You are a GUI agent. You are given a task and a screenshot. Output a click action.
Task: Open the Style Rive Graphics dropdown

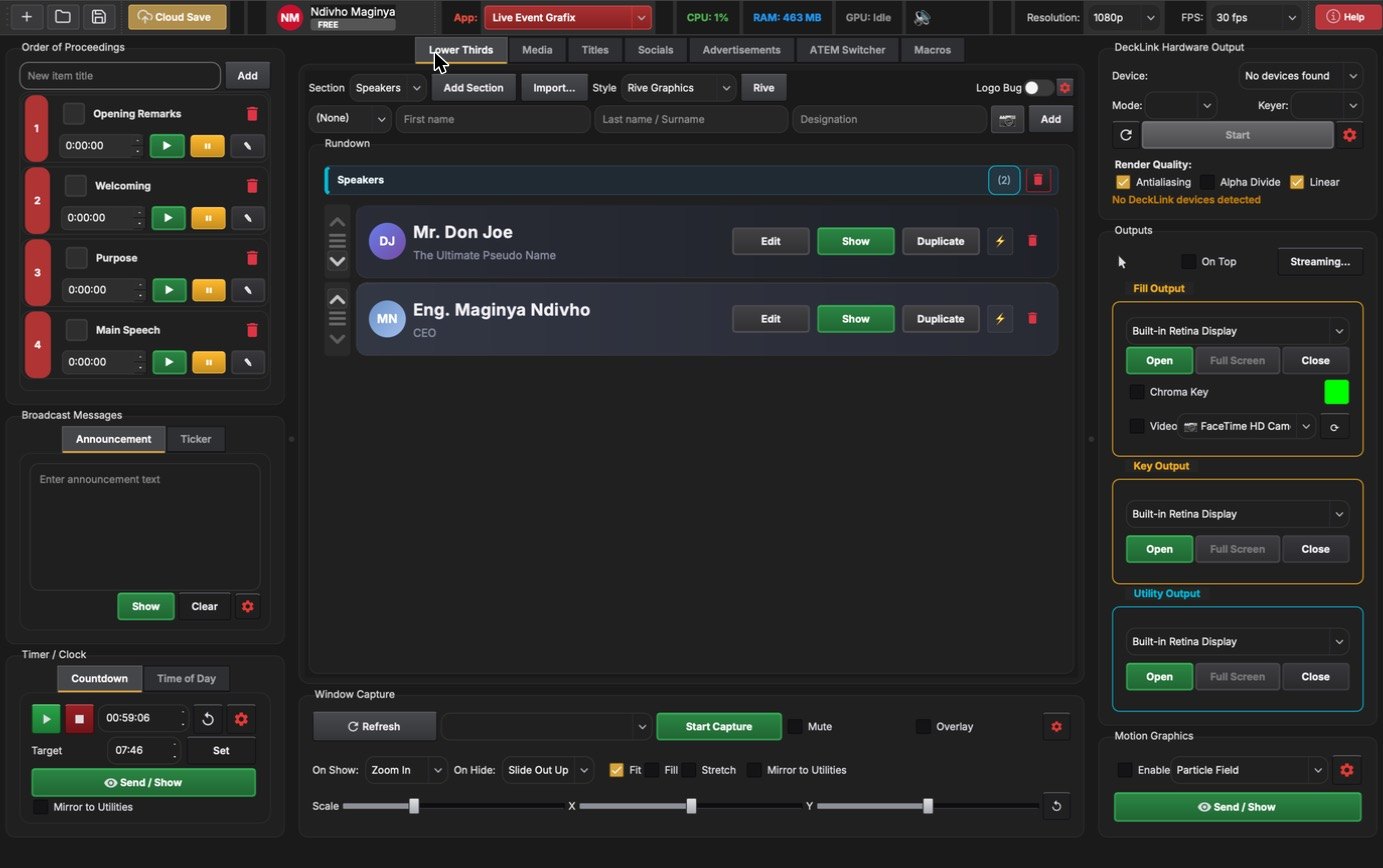tap(678, 88)
